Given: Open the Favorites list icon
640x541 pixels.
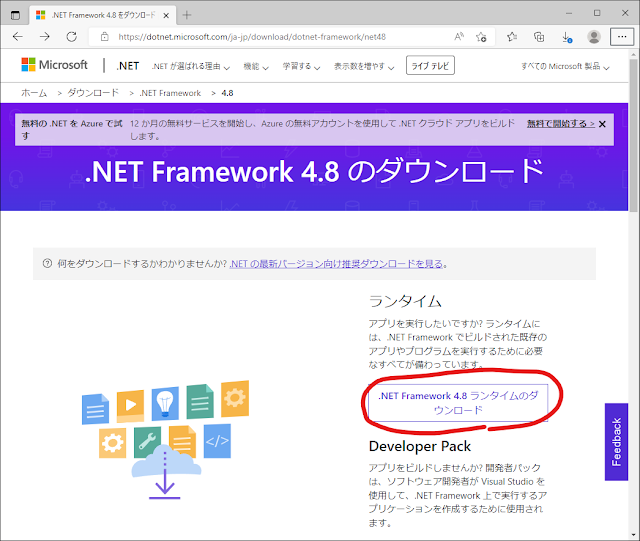Looking at the screenshot, I should click(512, 37).
